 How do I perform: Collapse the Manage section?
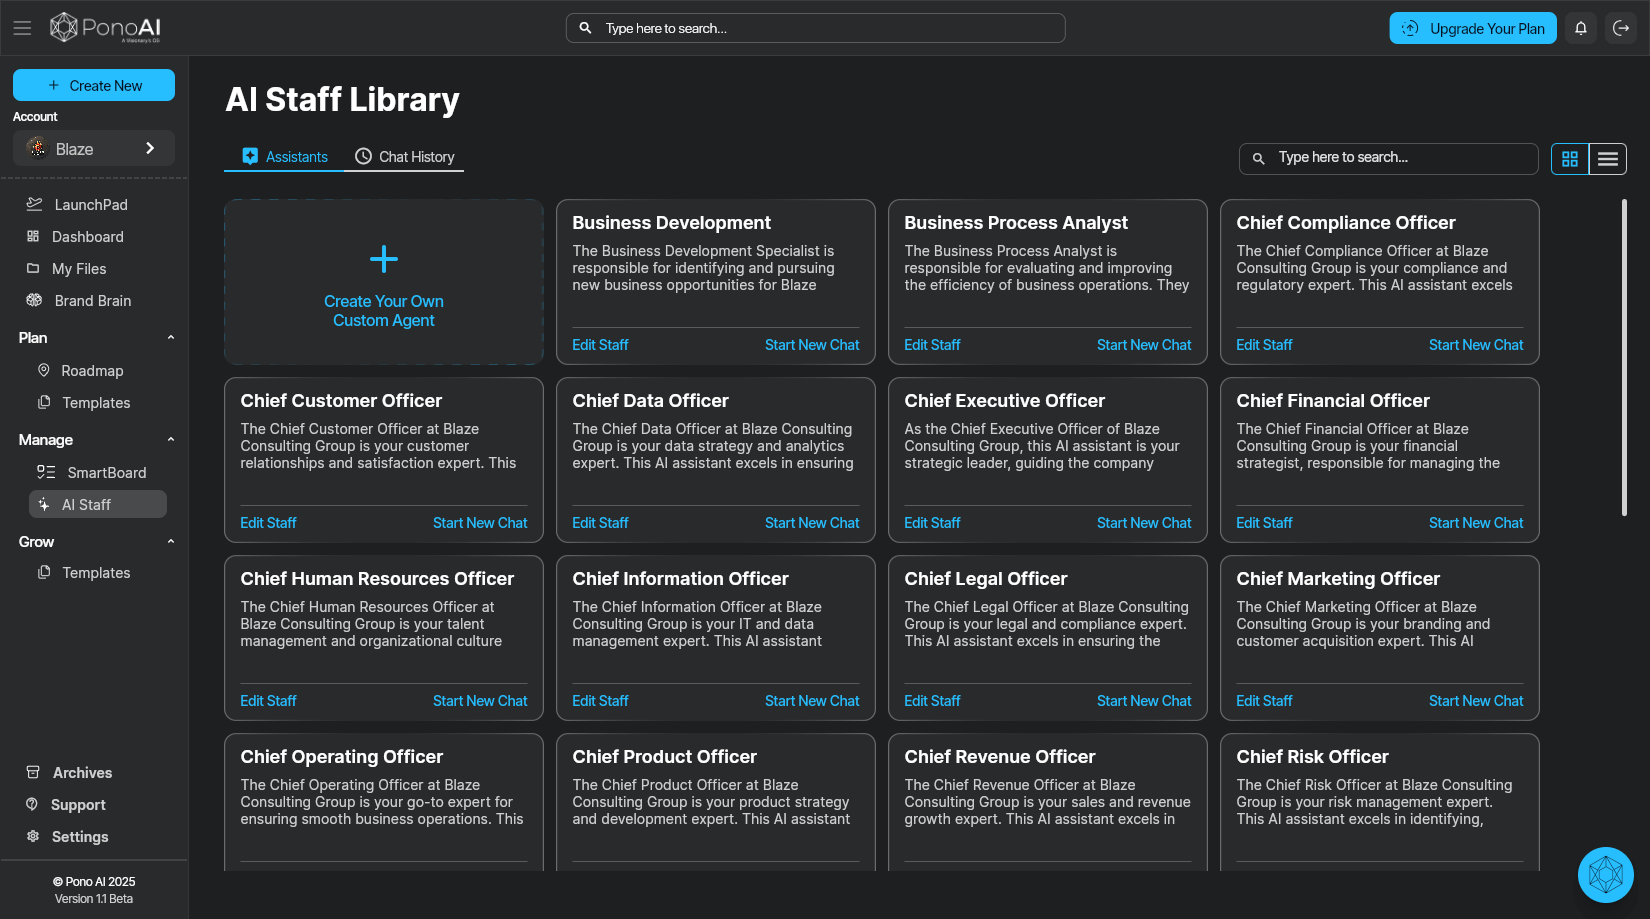[x=171, y=440]
